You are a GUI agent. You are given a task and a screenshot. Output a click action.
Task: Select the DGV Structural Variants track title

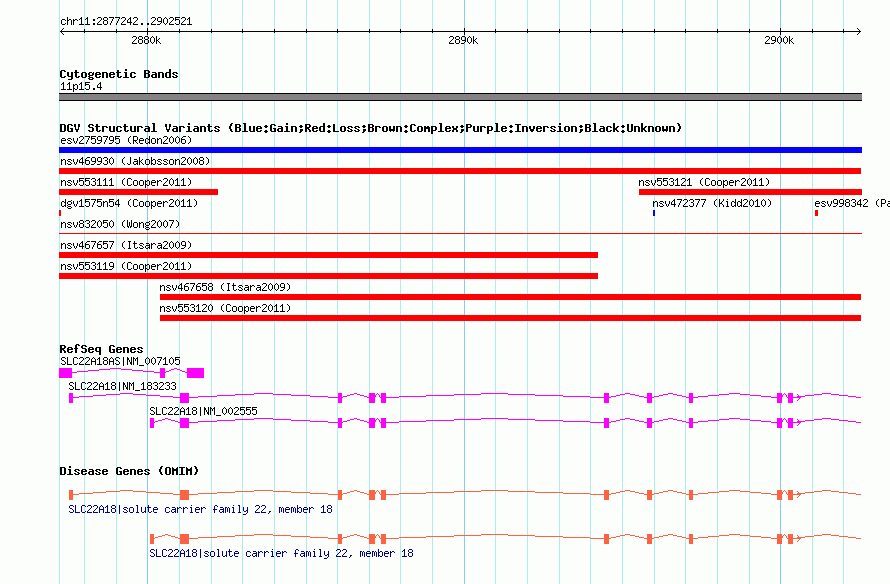pos(371,128)
